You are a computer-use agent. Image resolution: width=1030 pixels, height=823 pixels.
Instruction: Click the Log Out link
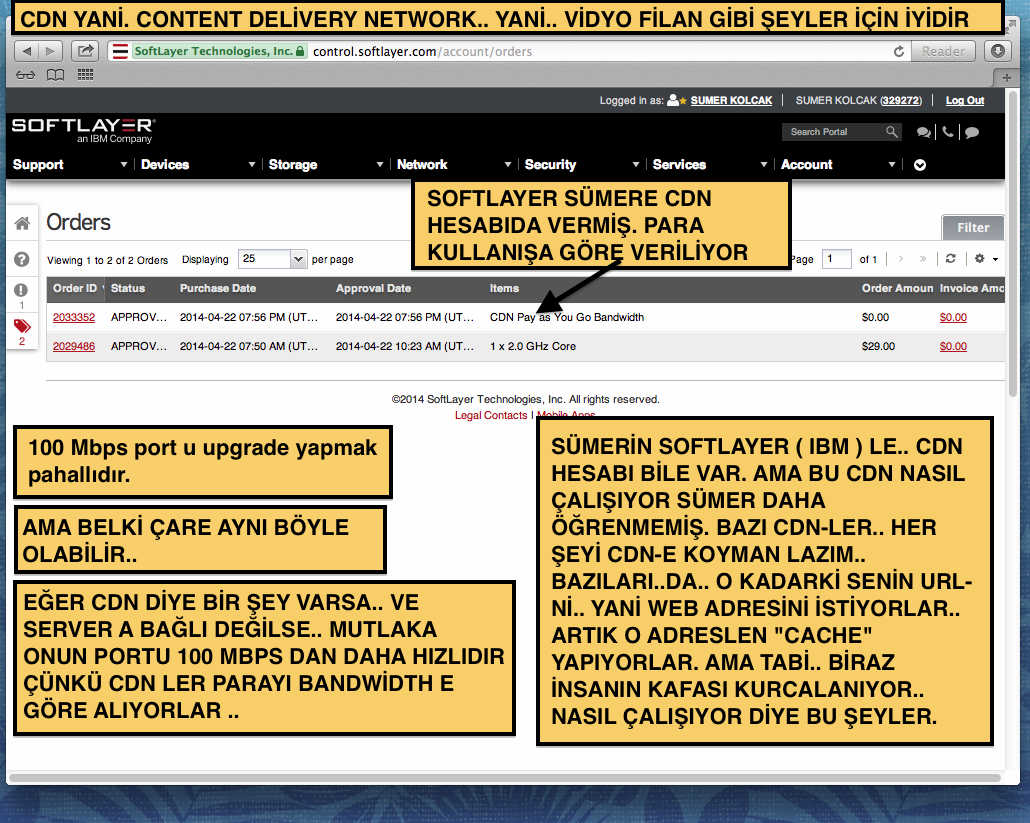tap(965, 100)
